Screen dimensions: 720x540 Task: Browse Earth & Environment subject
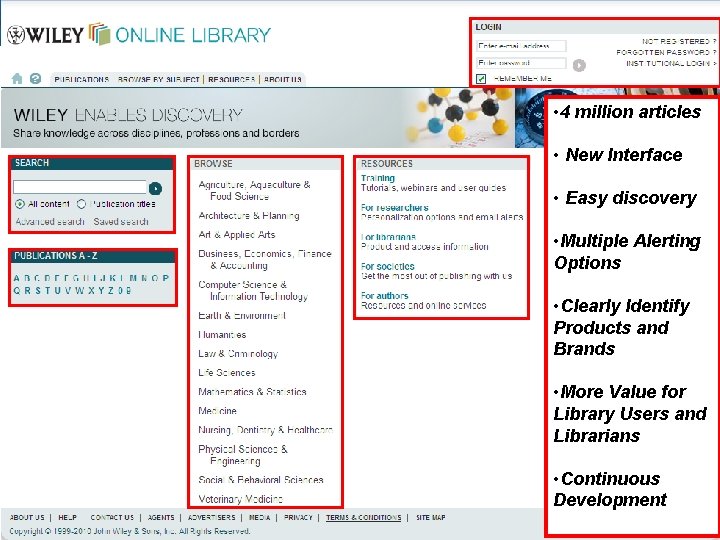[x=242, y=315]
